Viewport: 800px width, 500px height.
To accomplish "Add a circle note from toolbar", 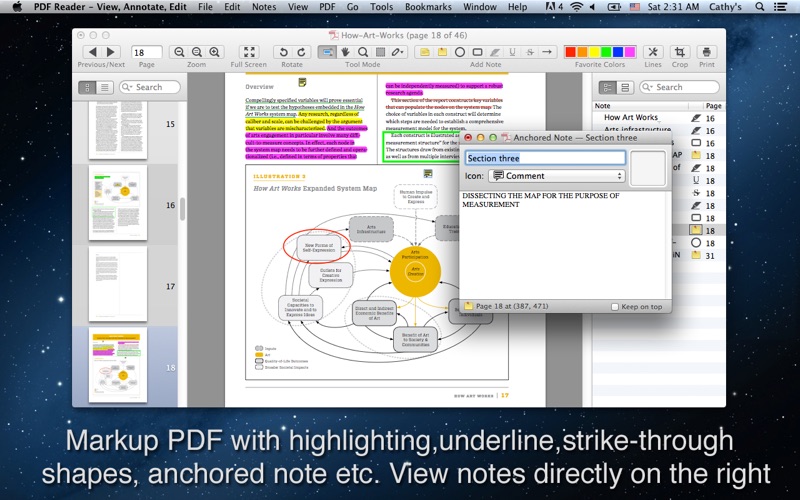I will [460, 52].
